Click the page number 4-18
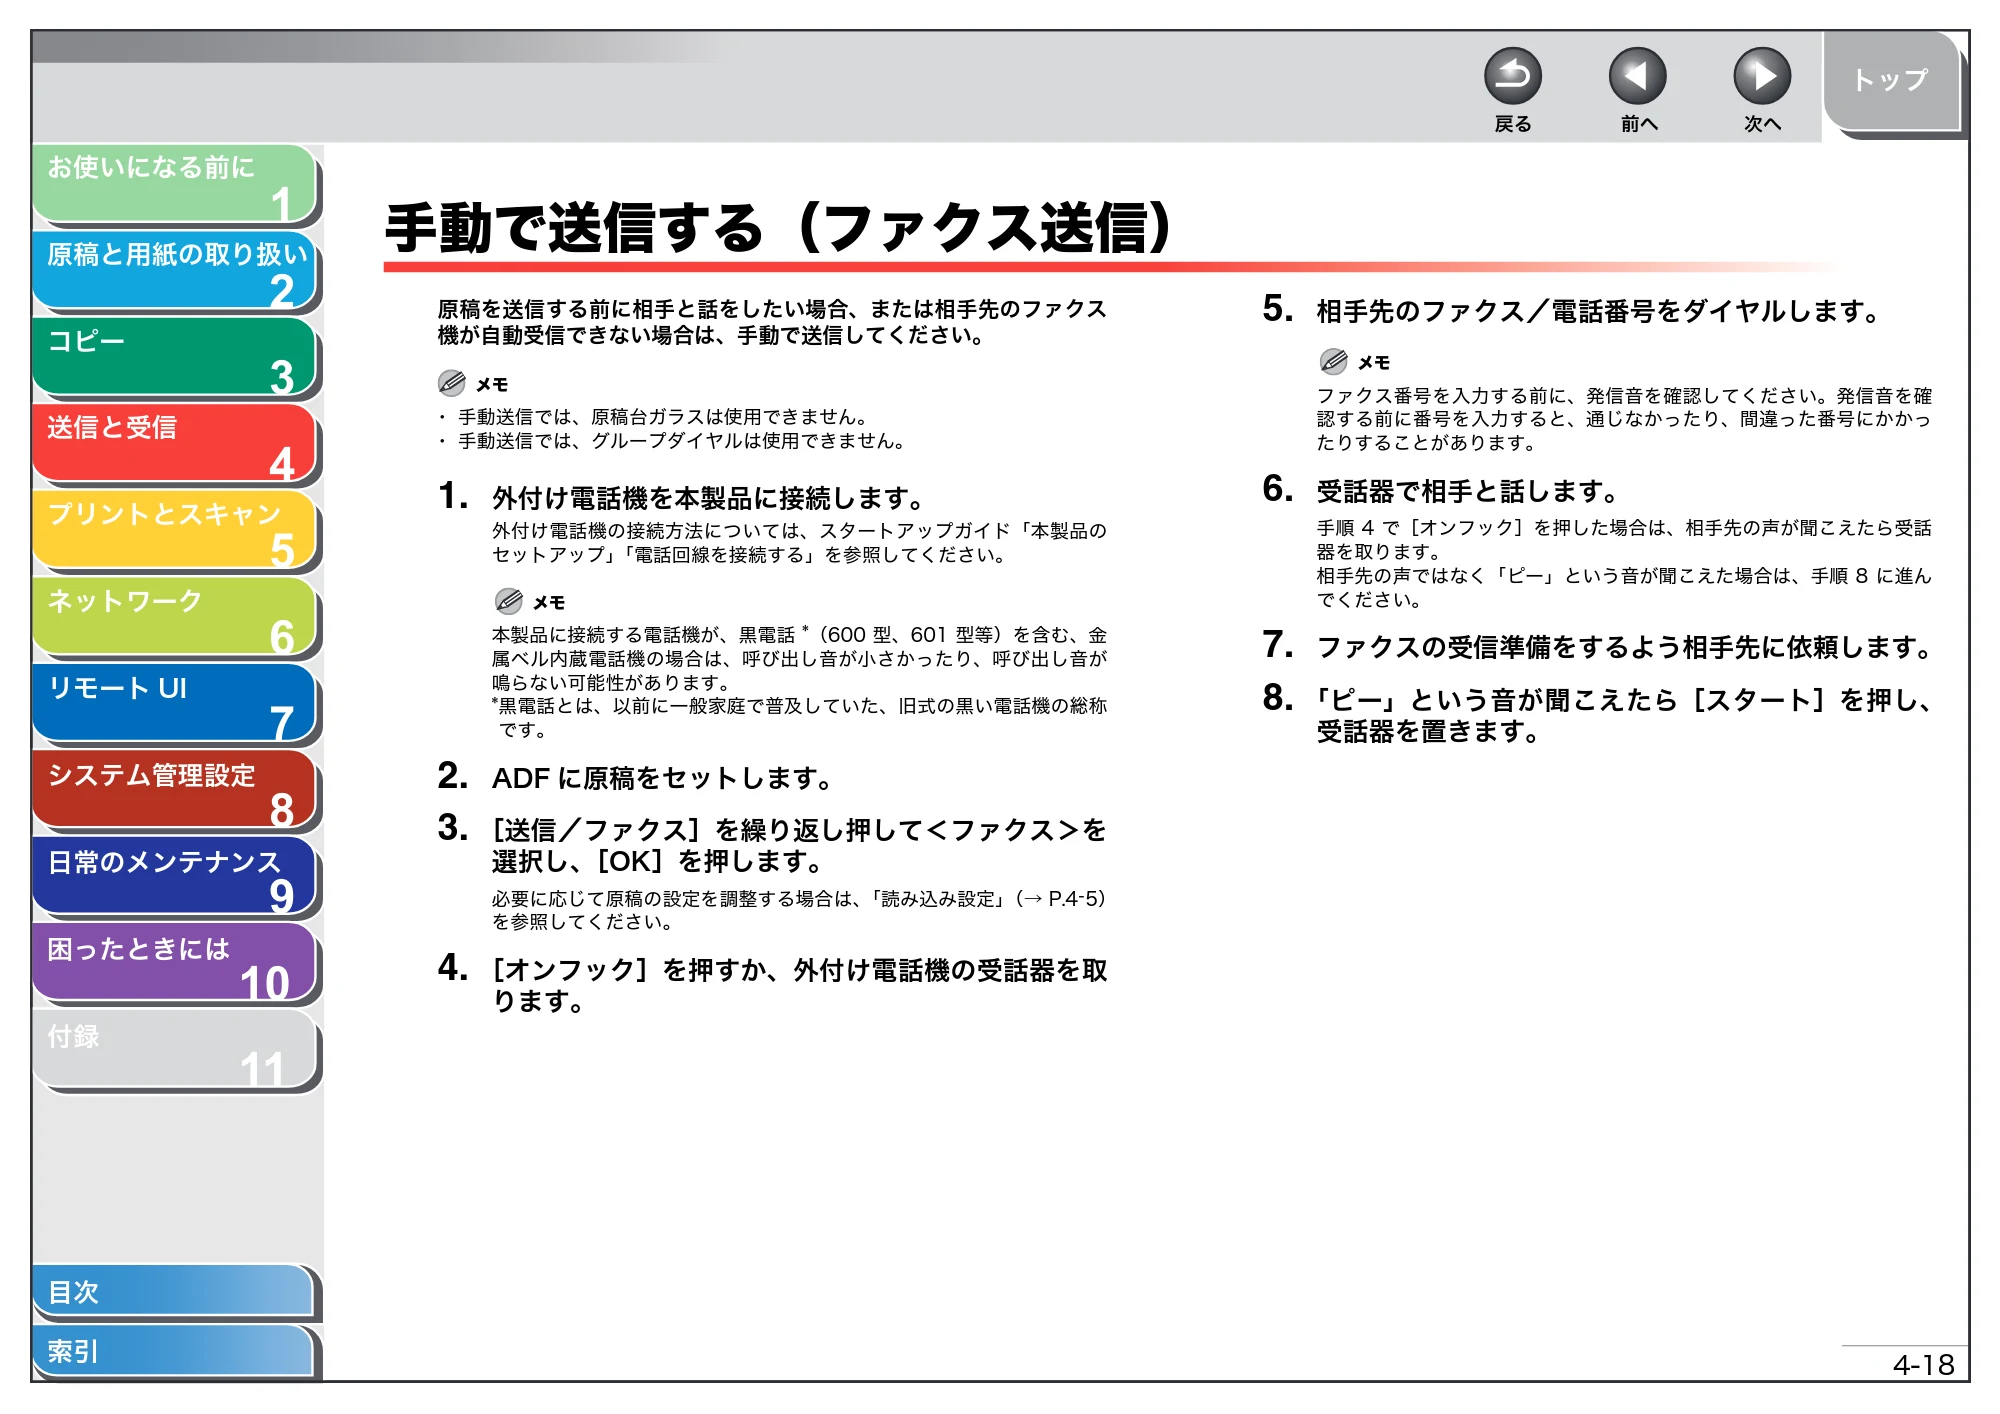The height and width of the screenshot is (1414, 2000). (x=1923, y=1365)
